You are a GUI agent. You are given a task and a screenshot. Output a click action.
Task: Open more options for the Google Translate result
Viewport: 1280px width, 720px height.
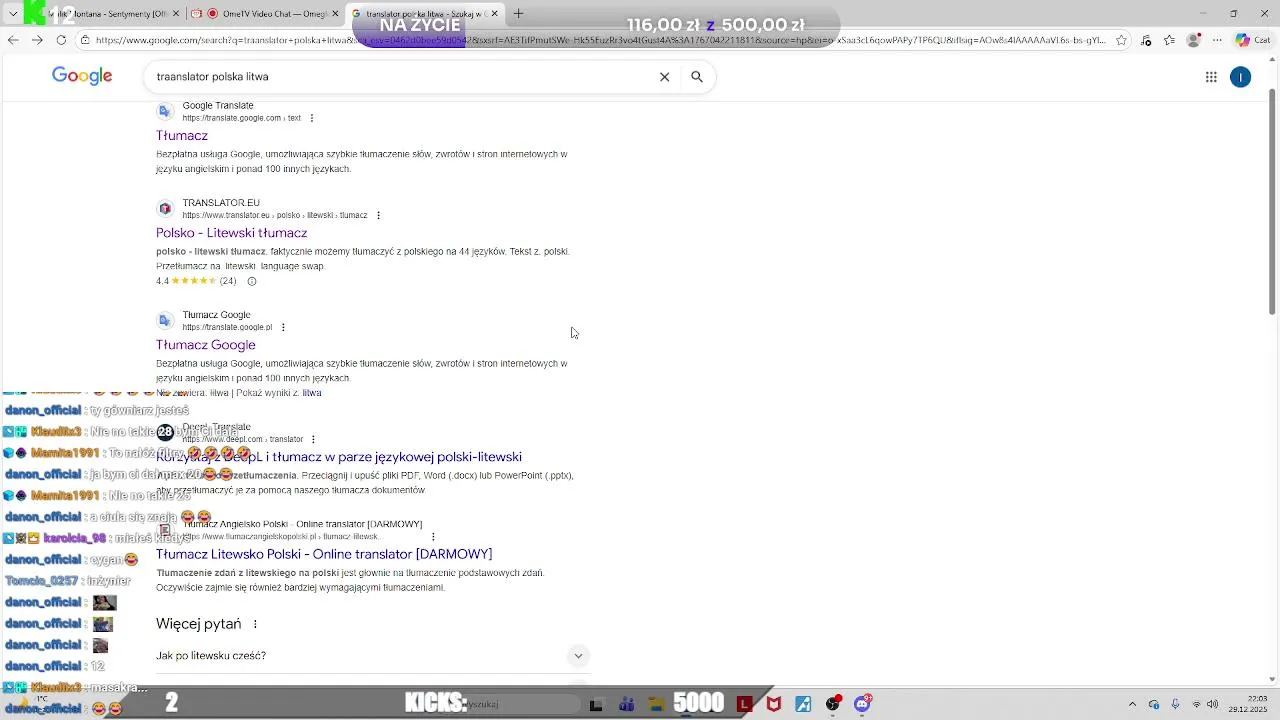point(312,118)
